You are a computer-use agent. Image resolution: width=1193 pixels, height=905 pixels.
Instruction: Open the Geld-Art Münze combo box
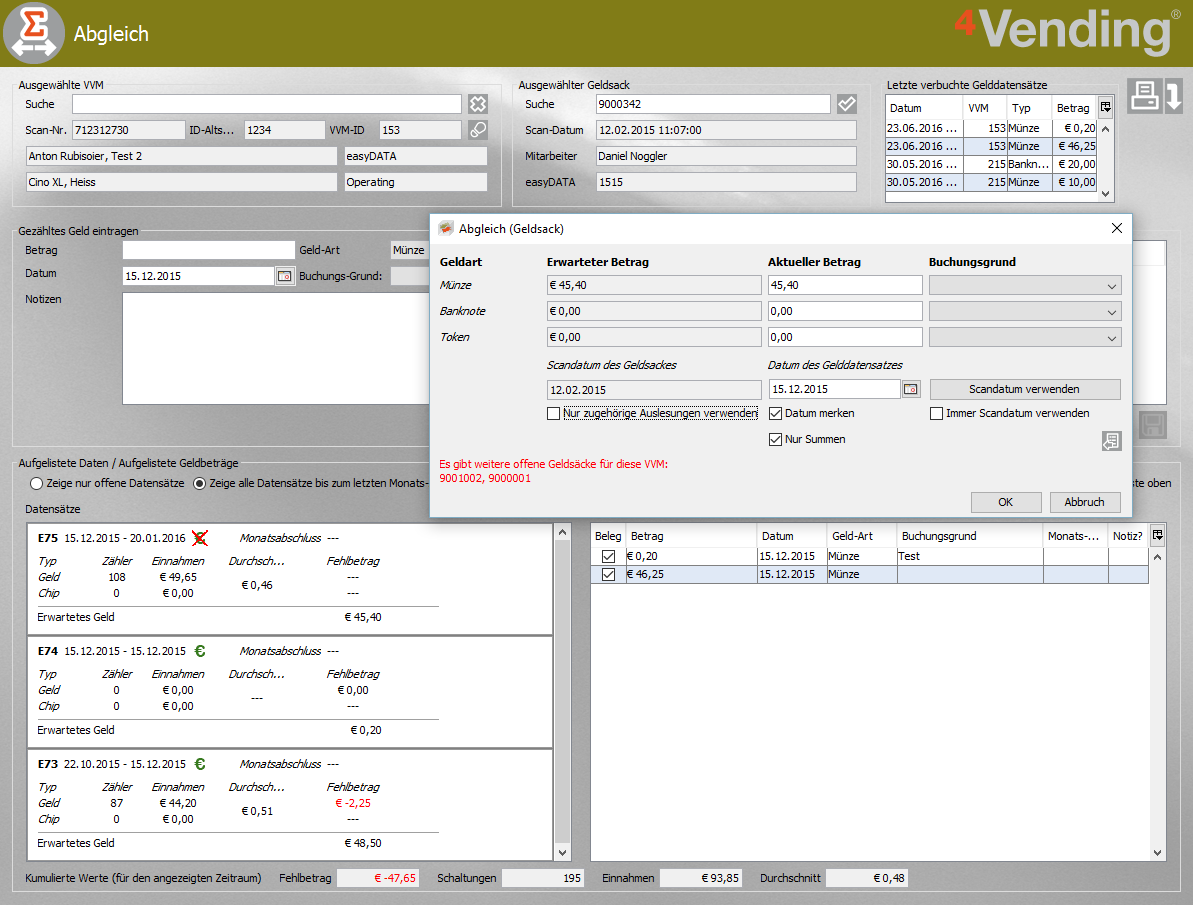[x=410, y=250]
